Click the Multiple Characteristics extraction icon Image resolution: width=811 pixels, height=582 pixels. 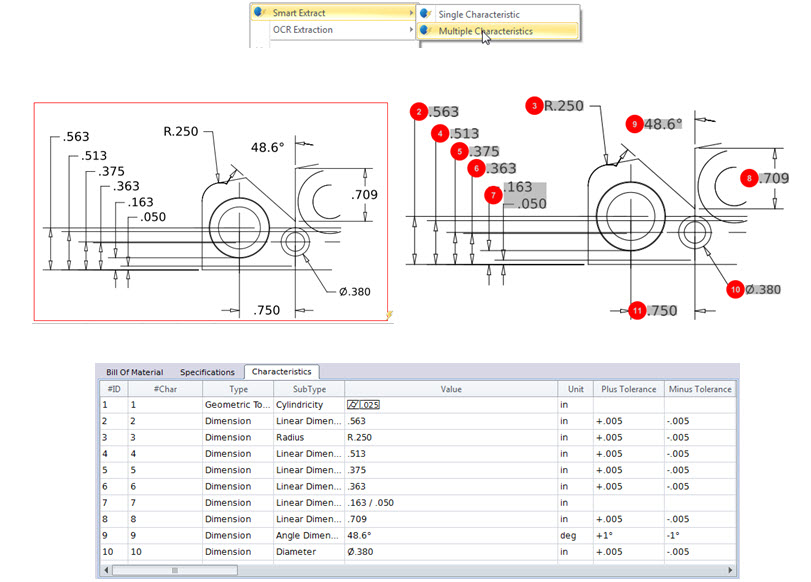coord(422,31)
